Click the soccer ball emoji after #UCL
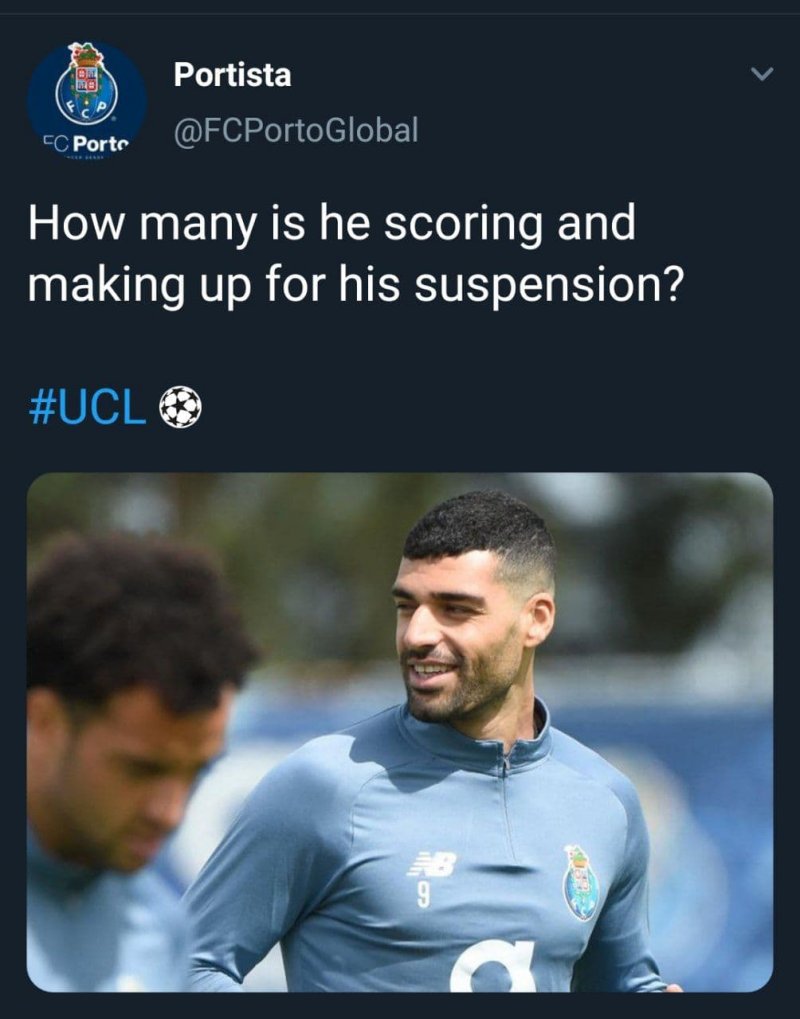The width and height of the screenshot is (800, 1019). [180, 408]
